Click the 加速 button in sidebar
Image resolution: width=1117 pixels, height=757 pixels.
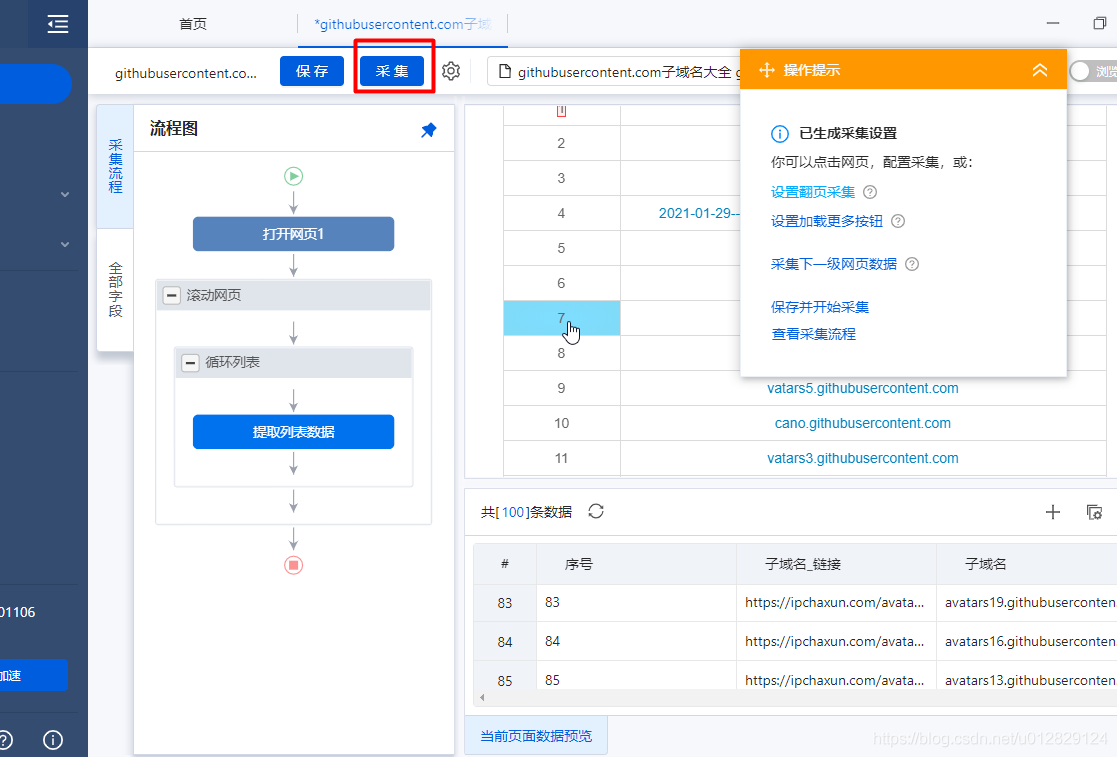coord(33,675)
